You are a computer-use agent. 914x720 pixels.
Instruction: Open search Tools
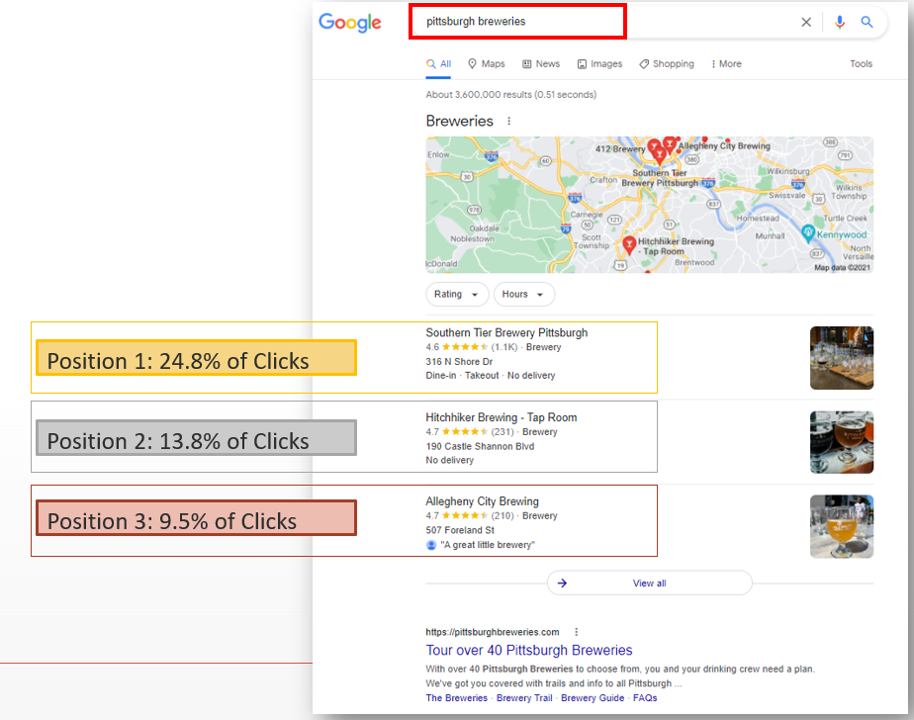click(x=861, y=64)
